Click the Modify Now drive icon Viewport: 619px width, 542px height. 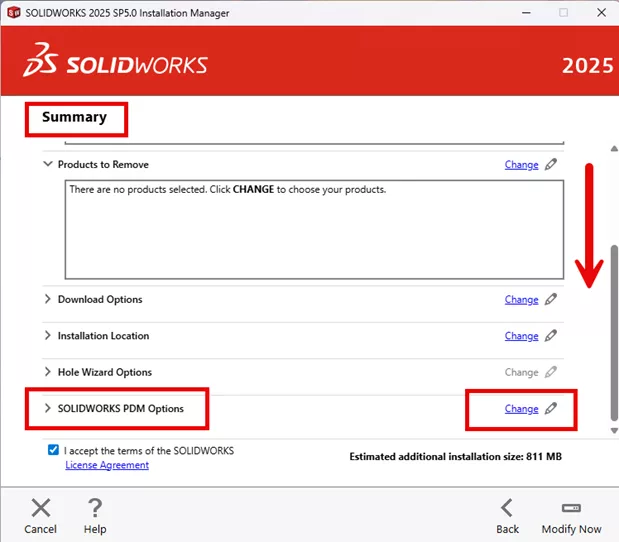571,508
